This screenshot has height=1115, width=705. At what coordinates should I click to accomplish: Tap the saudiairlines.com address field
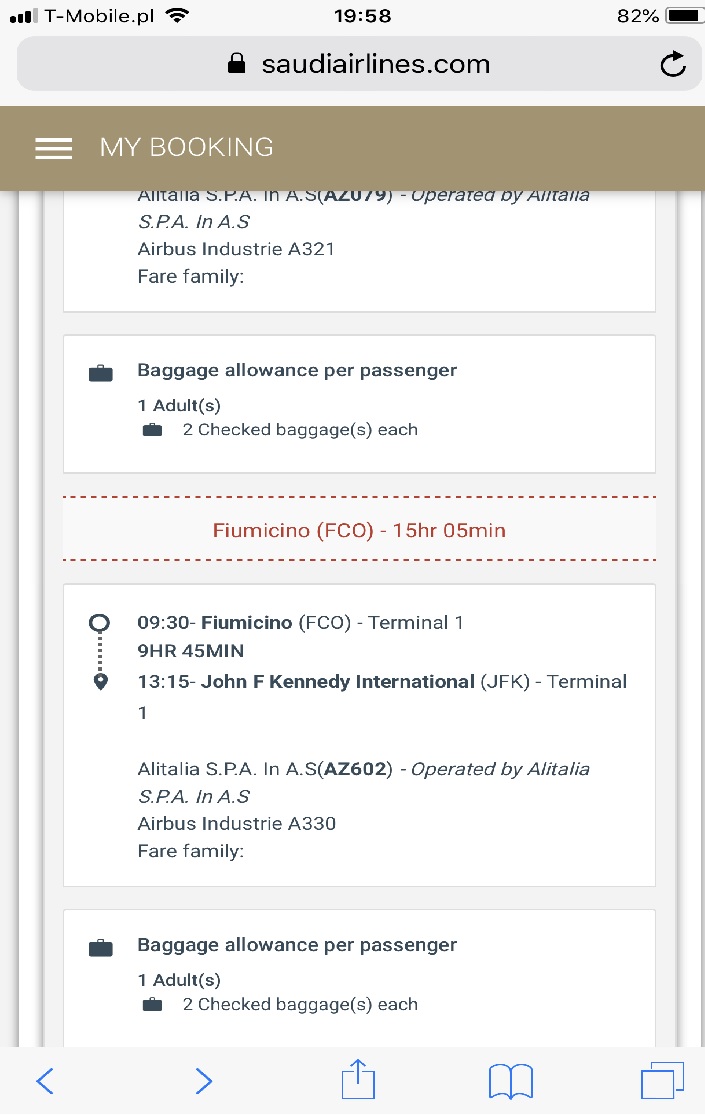pyautogui.click(x=359, y=64)
